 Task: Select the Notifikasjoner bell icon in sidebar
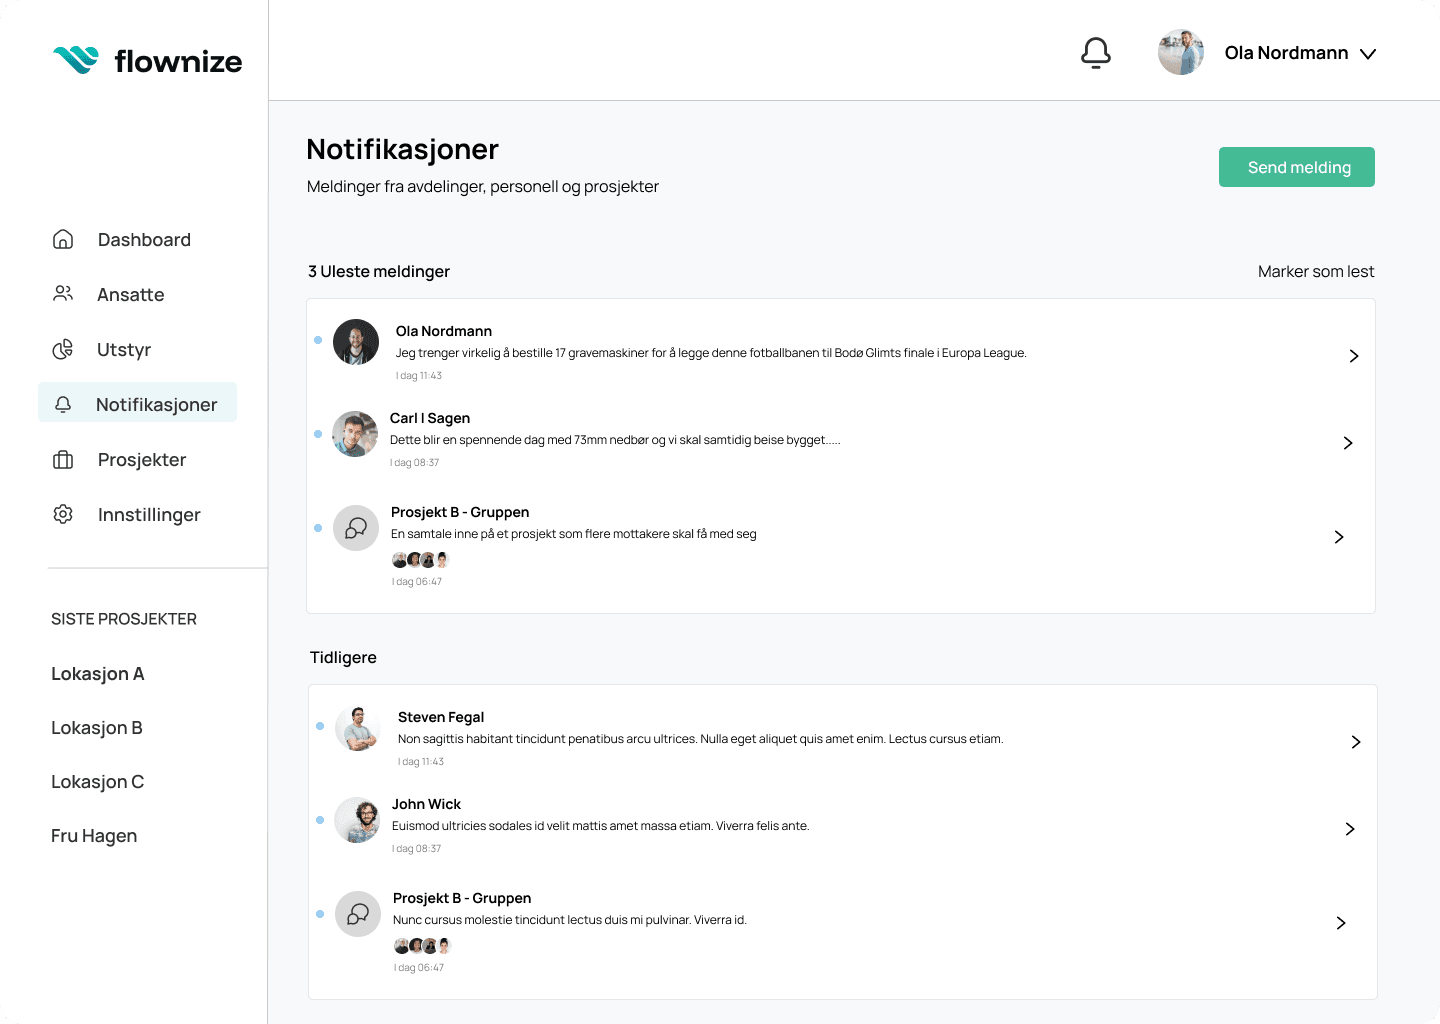(x=63, y=404)
